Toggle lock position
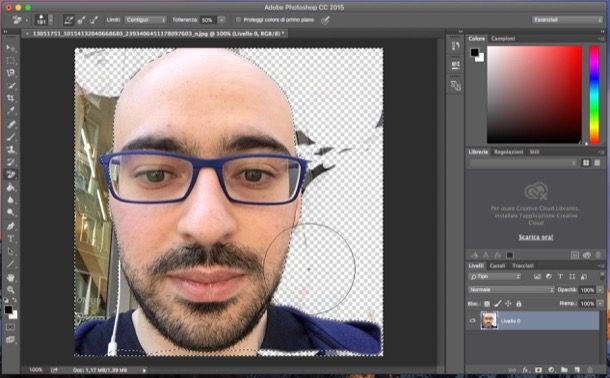Image resolution: width=610 pixels, height=378 pixels. coord(508,303)
